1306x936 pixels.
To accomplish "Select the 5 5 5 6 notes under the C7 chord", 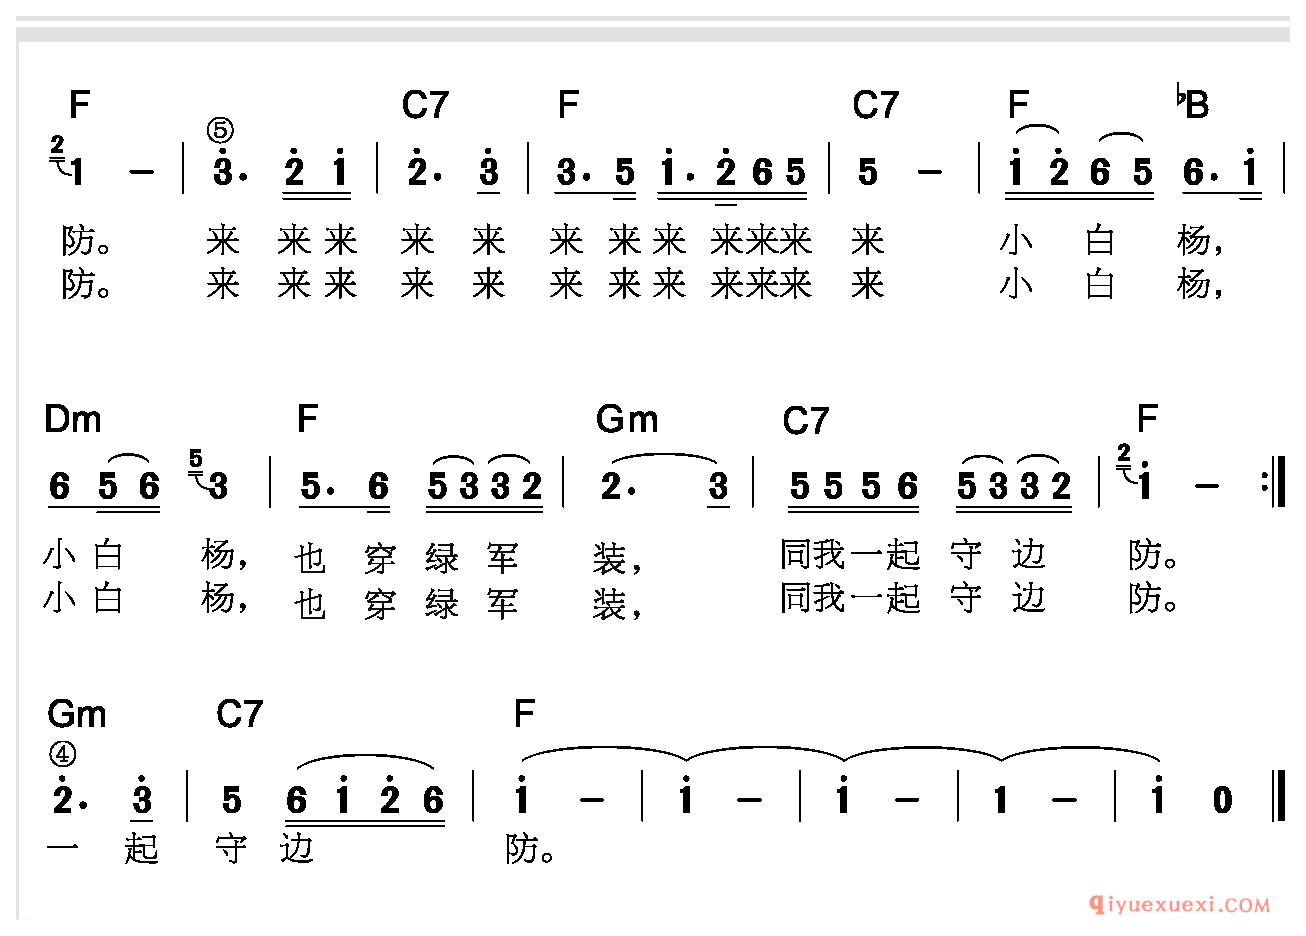I will (853, 487).
